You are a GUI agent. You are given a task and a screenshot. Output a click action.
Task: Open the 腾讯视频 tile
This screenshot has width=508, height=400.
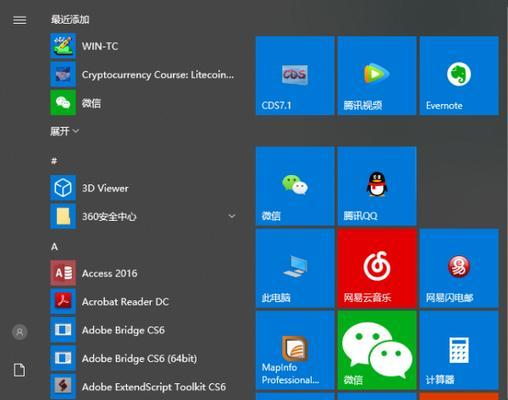click(x=377, y=76)
